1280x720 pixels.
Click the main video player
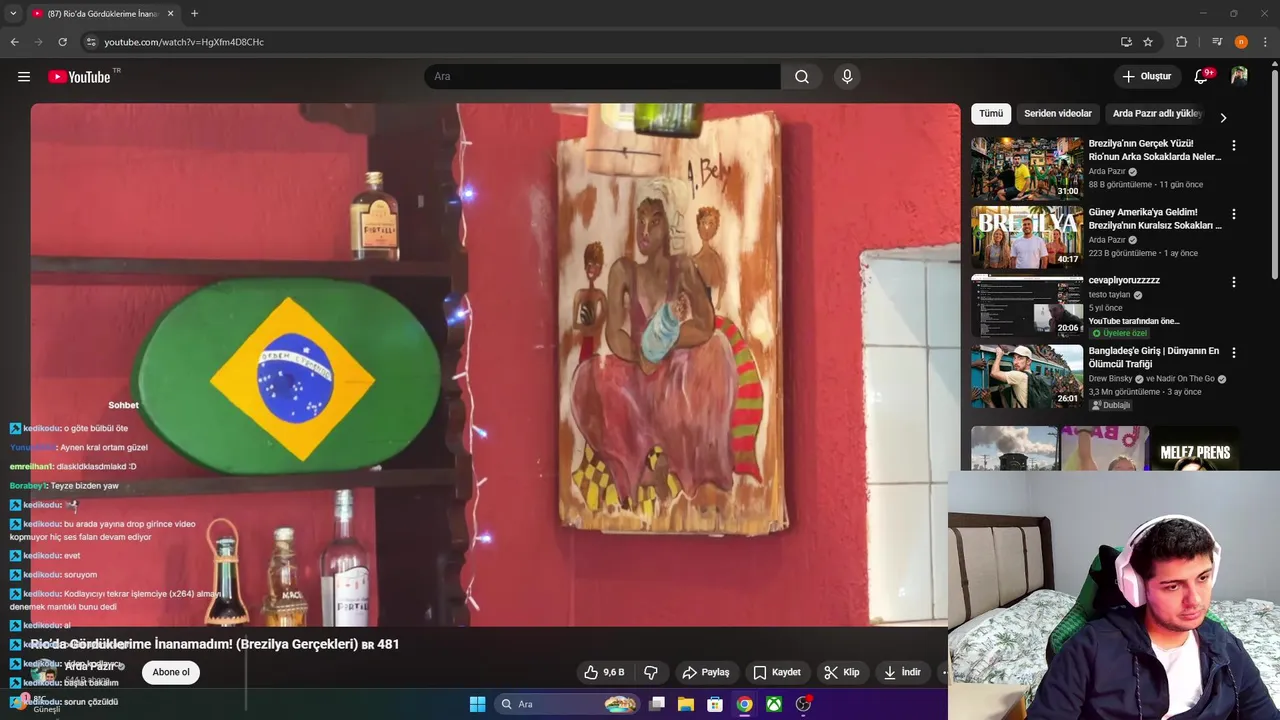pyautogui.click(x=495, y=365)
